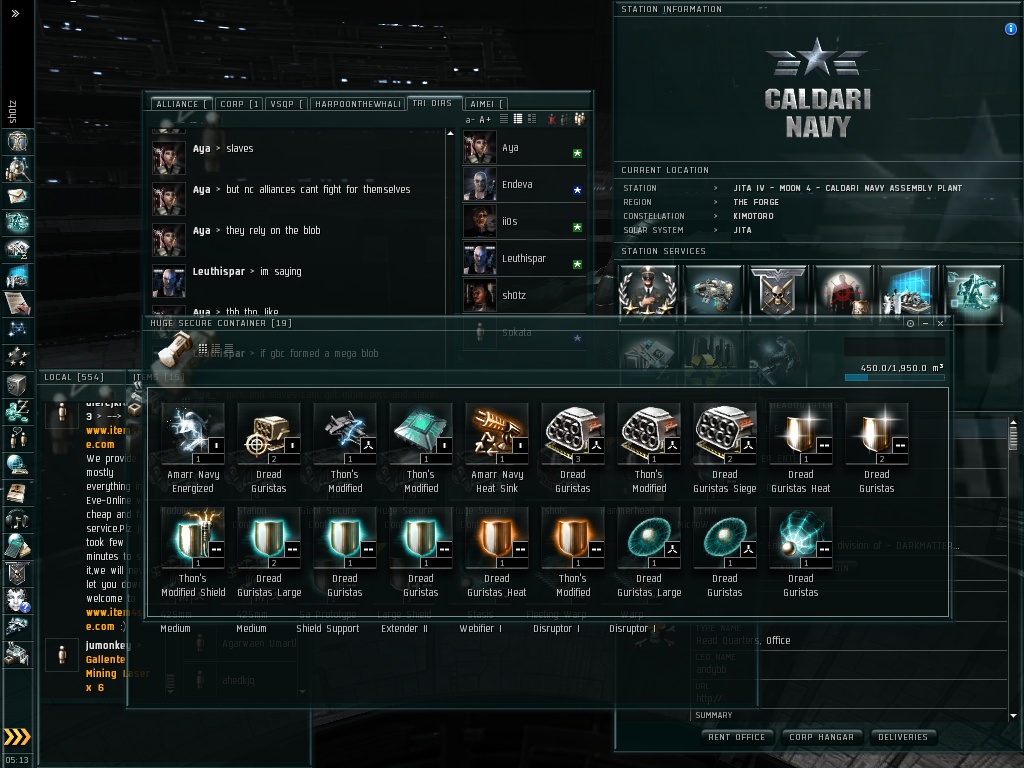Click the green standing star next to Aya
1024x768 pixels.
(577, 153)
